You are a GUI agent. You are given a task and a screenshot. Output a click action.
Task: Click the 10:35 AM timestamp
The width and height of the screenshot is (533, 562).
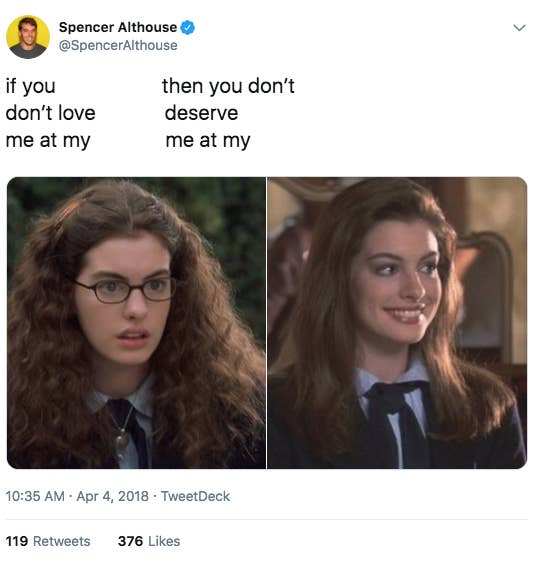coord(35,496)
